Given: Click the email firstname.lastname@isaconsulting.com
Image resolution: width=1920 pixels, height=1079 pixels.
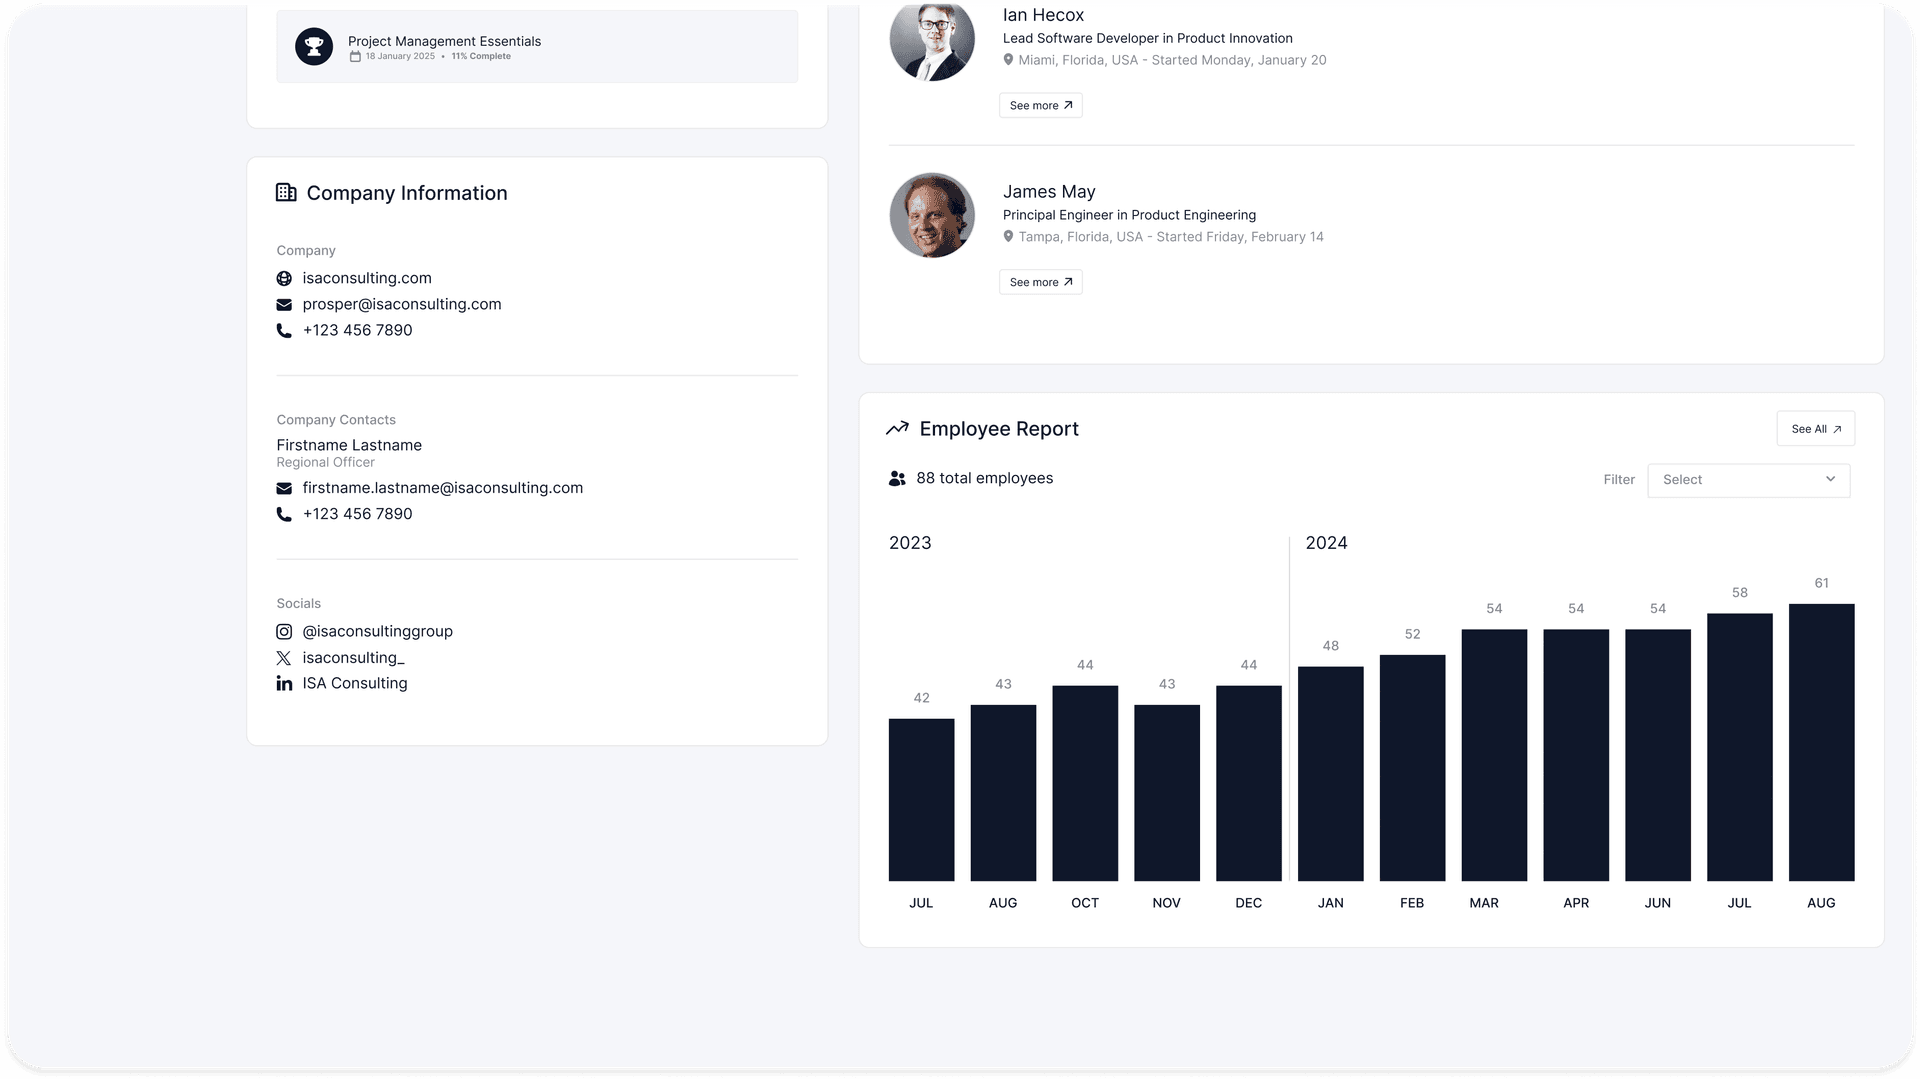Looking at the screenshot, I should click(x=443, y=488).
